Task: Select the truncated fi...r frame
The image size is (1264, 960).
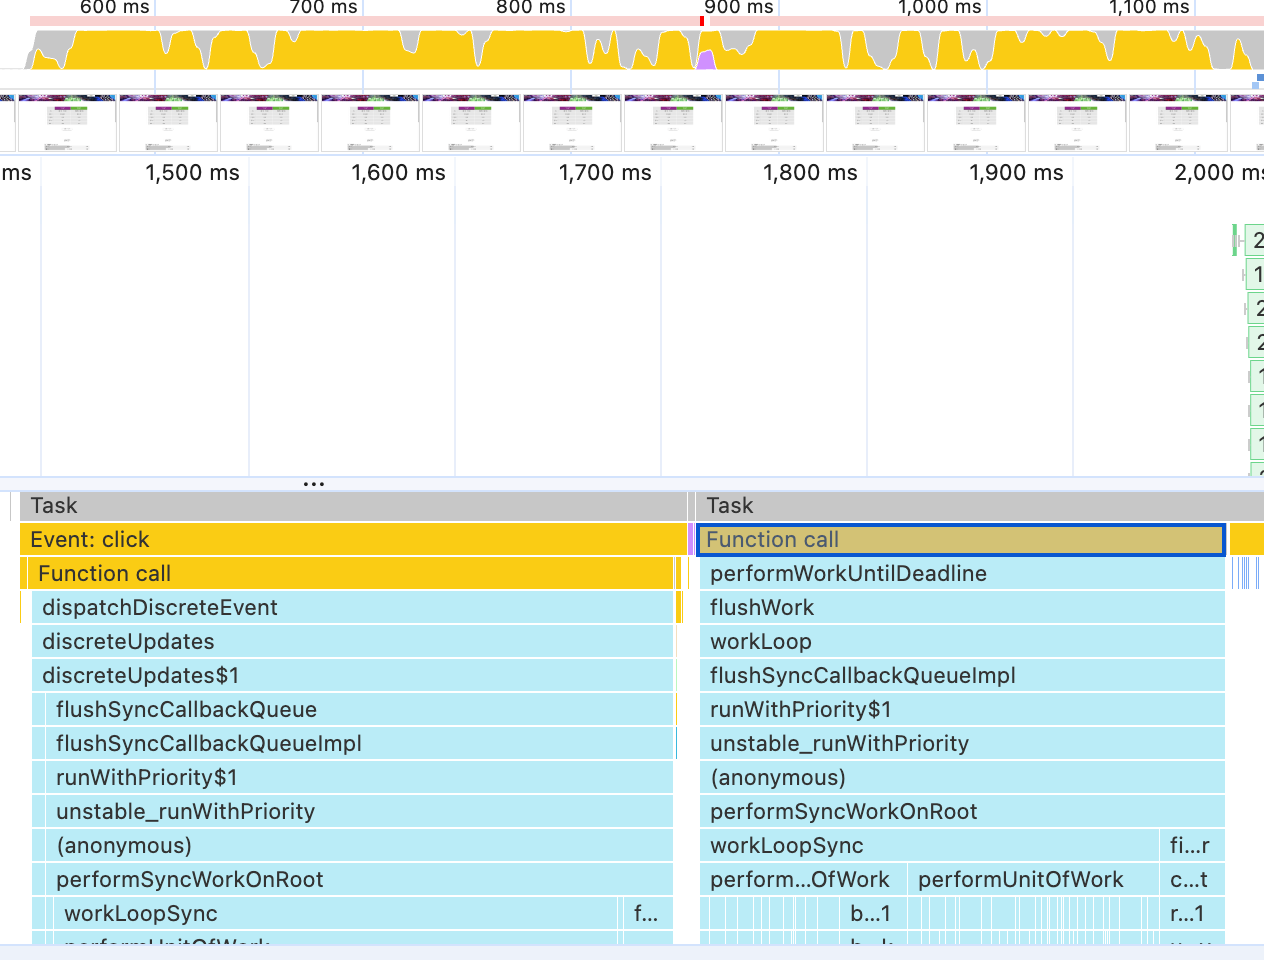Action: click(x=1191, y=846)
